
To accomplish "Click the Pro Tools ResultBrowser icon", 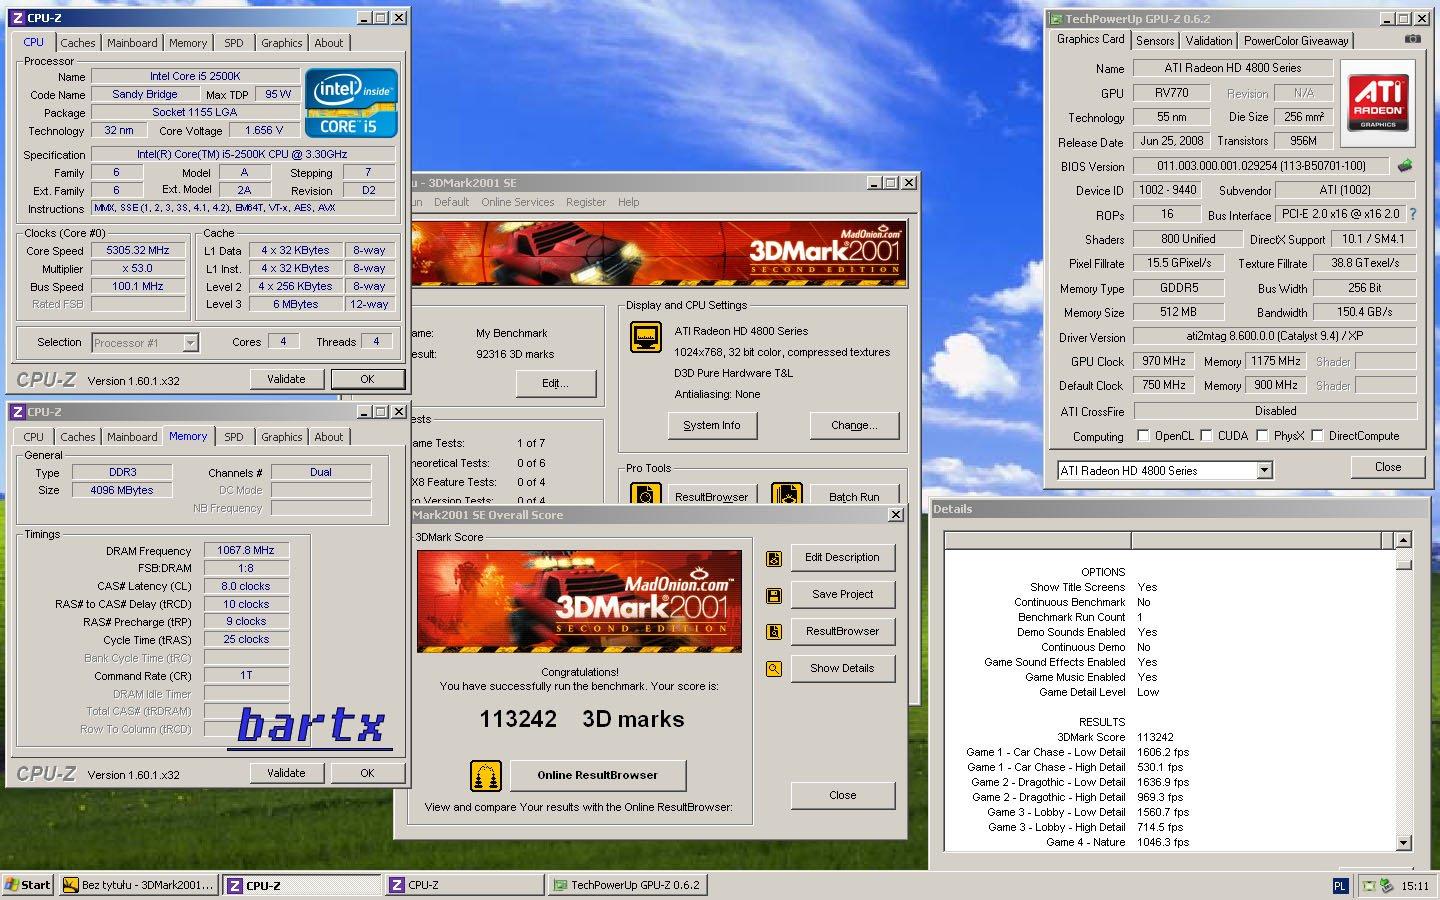I will (645, 494).
